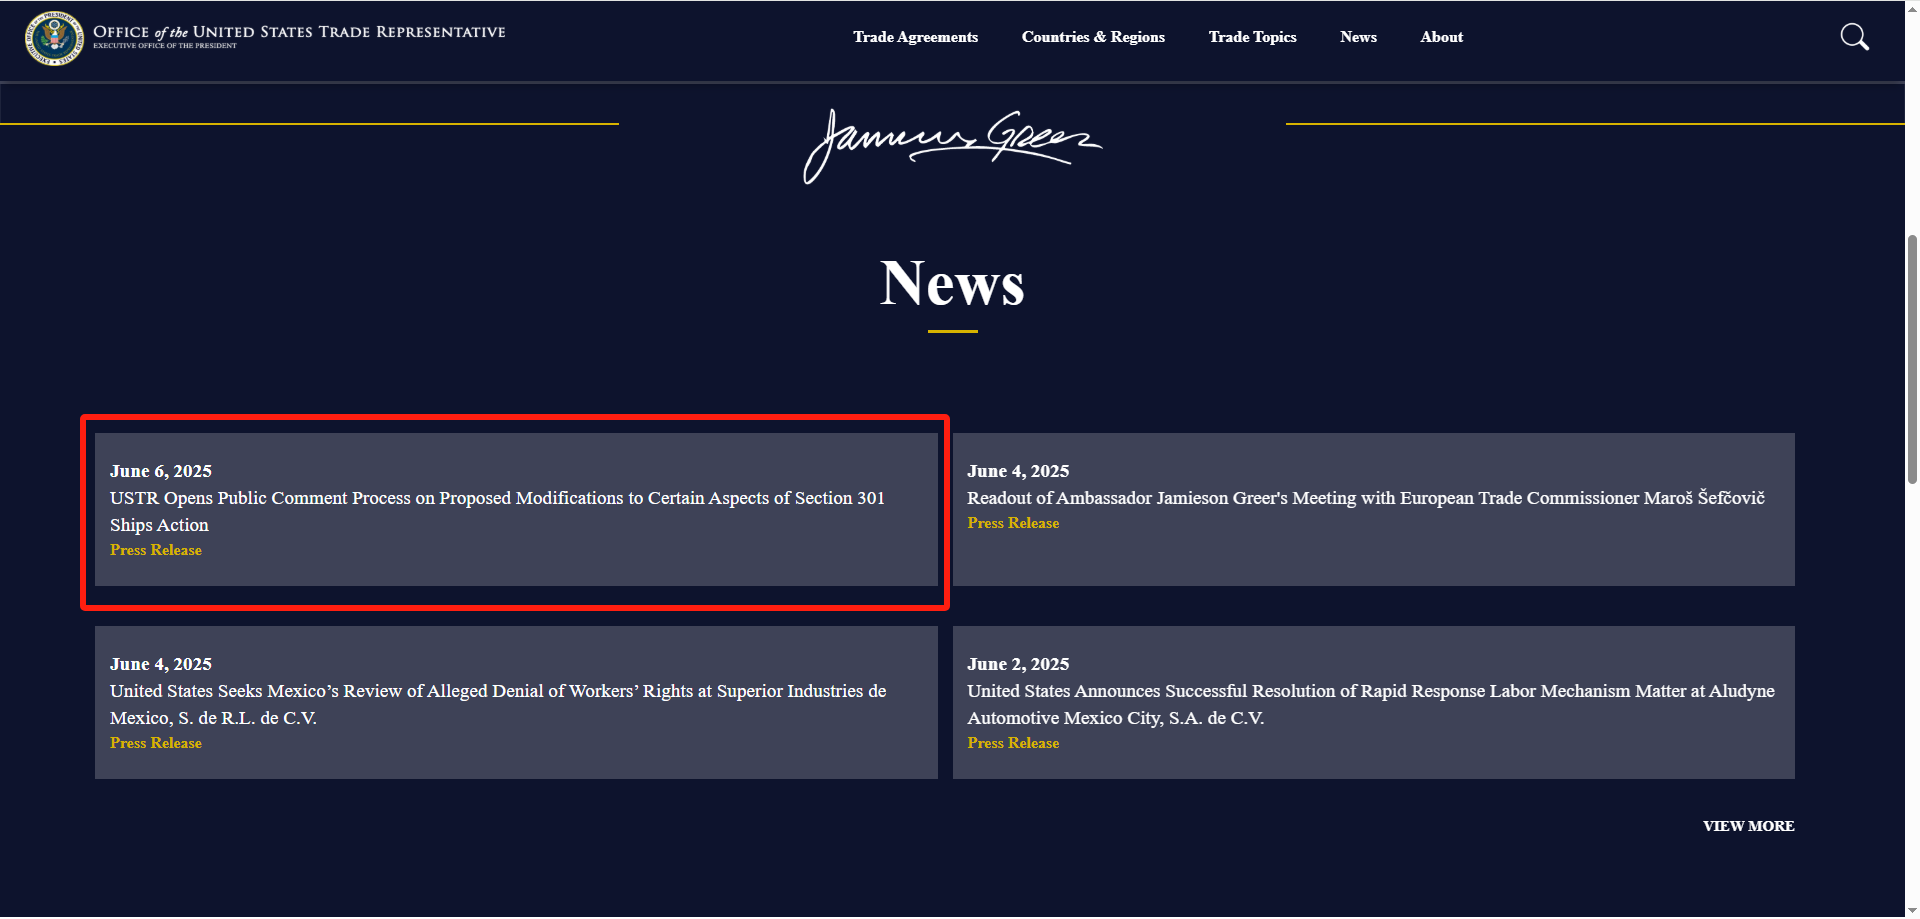This screenshot has width=1920, height=919.
Task: Click the magnifying glass search icon
Action: (1854, 37)
